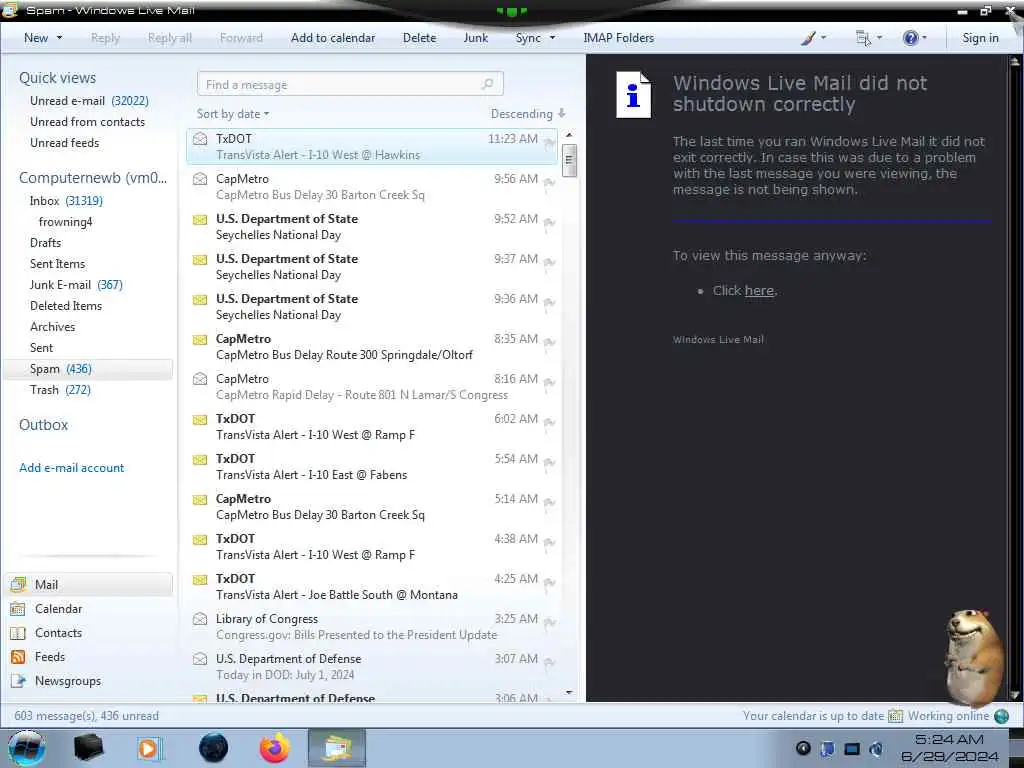
Task: Open the Feeds RSS icon
Action: [x=18, y=657]
